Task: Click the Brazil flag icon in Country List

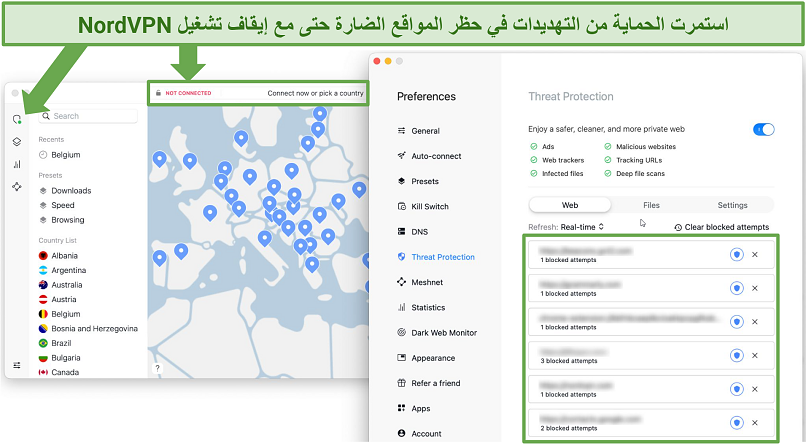Action: [43, 343]
